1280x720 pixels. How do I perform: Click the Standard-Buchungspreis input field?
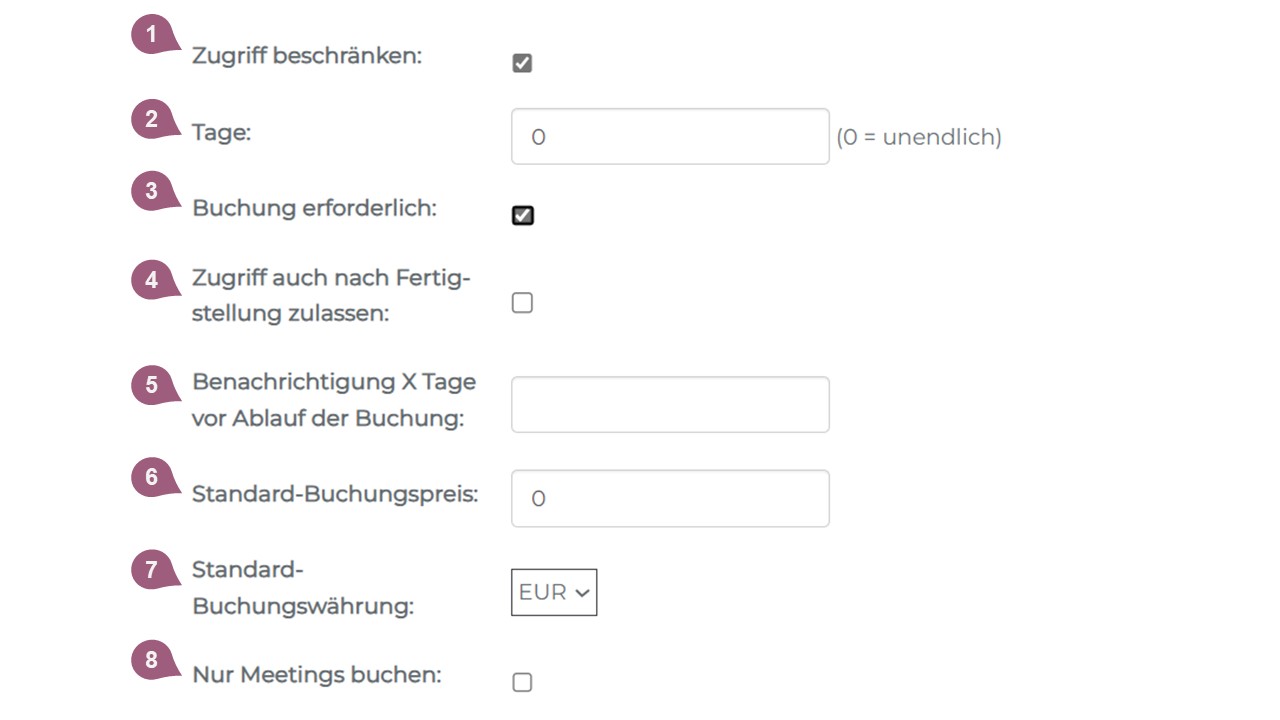pos(670,498)
